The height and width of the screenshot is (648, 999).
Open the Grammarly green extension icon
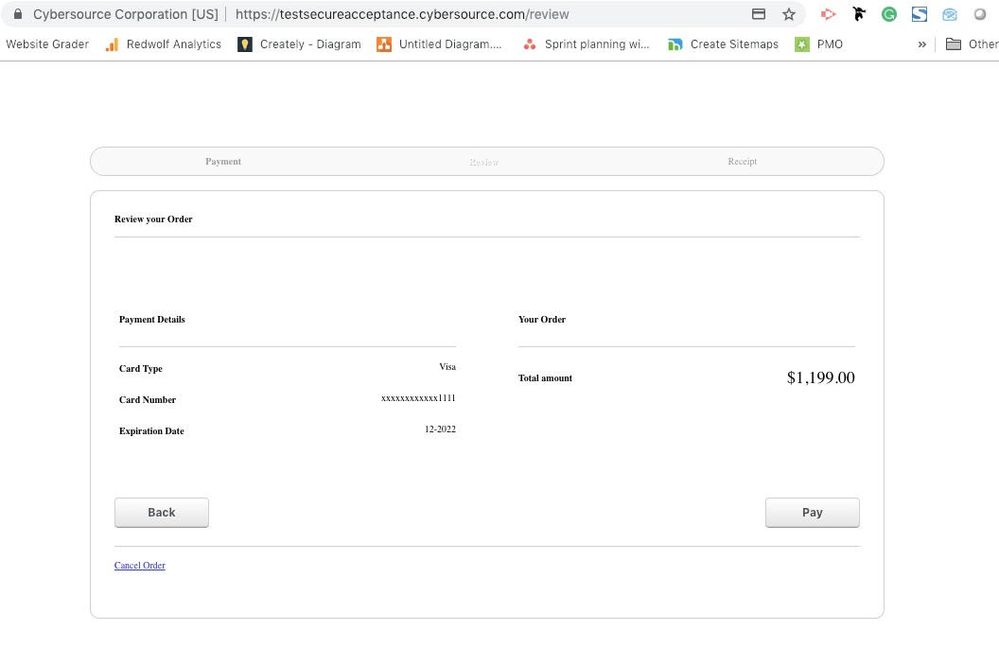click(889, 14)
